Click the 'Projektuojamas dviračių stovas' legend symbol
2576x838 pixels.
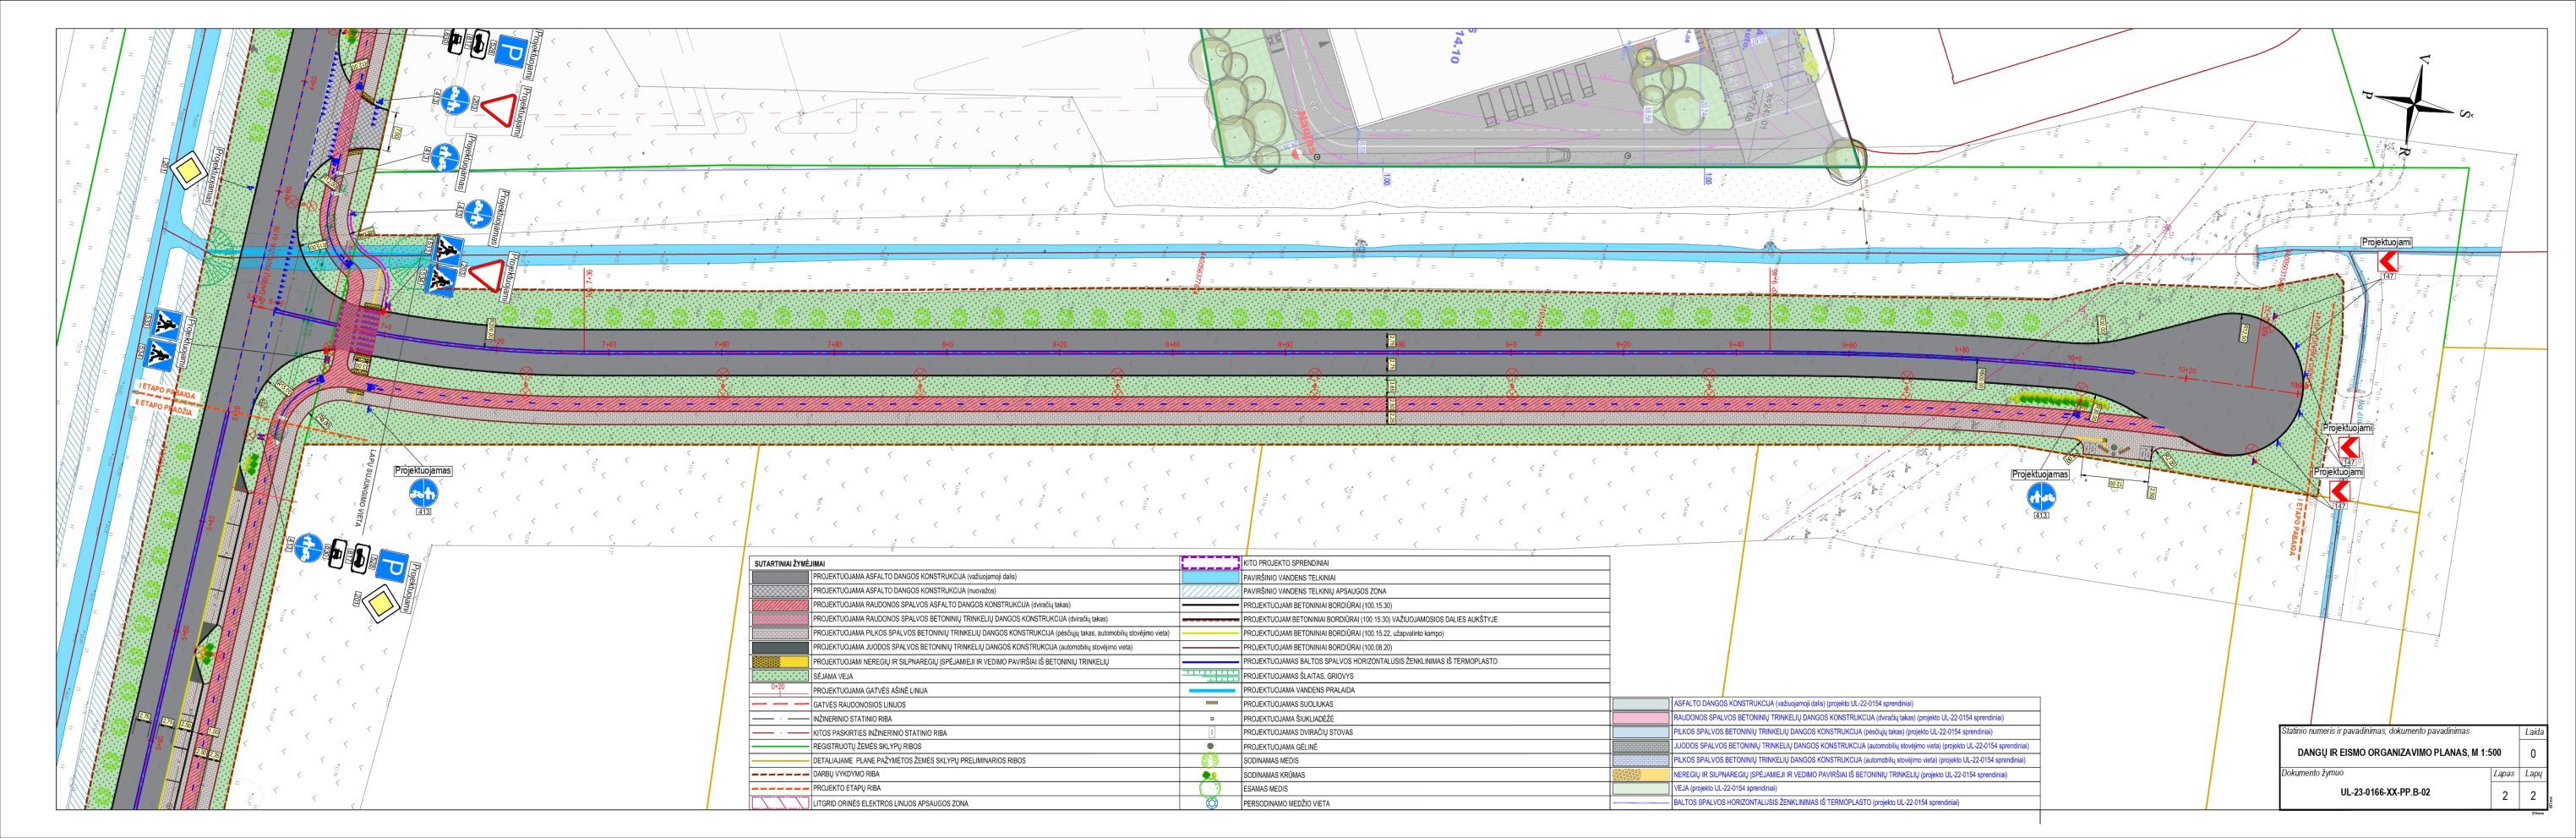point(1211,733)
